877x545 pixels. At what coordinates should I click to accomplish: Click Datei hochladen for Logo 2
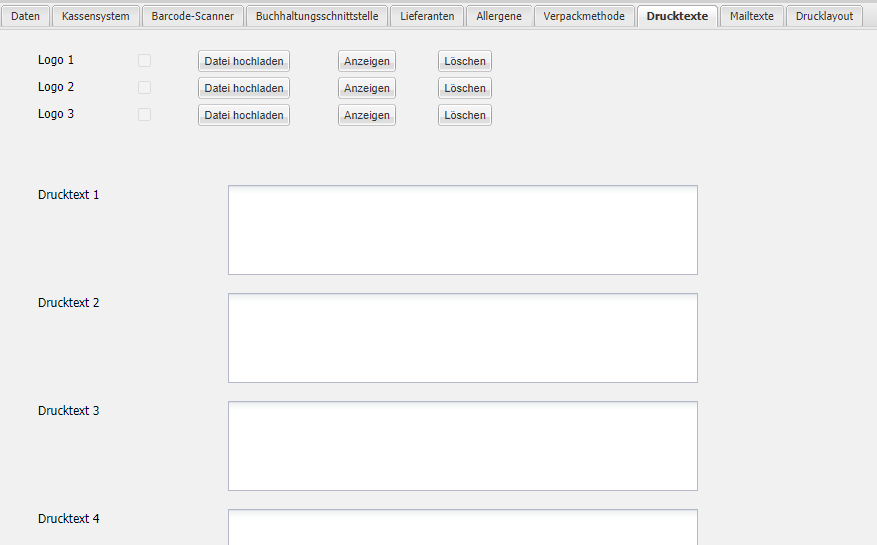tap(244, 88)
